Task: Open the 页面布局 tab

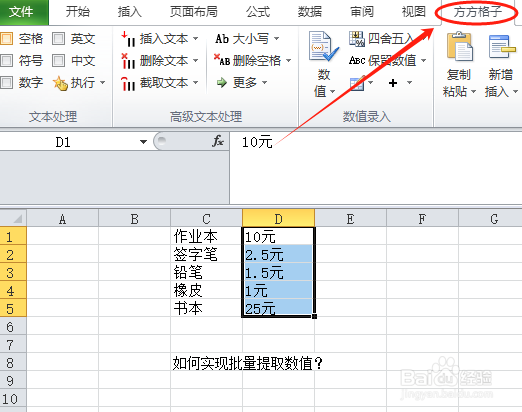Action: tap(194, 12)
